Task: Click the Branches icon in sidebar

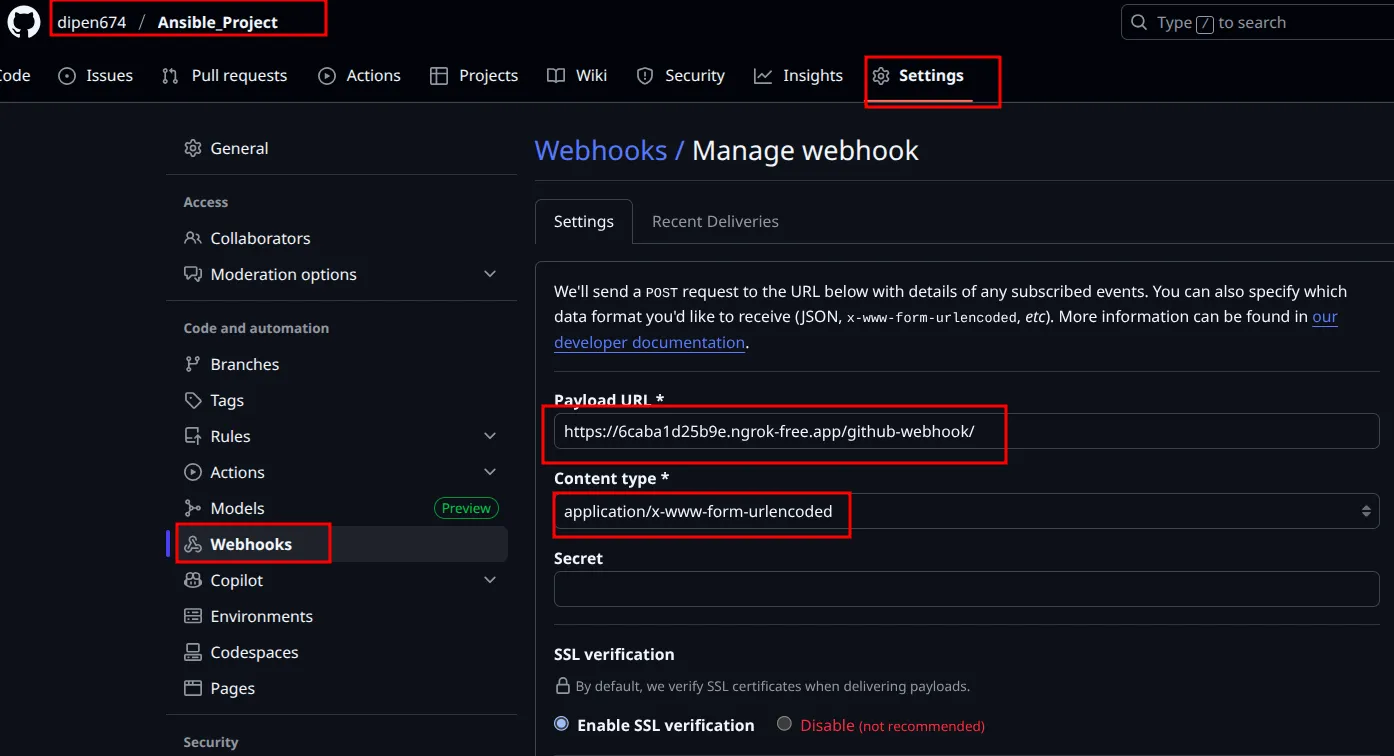Action: (193, 364)
